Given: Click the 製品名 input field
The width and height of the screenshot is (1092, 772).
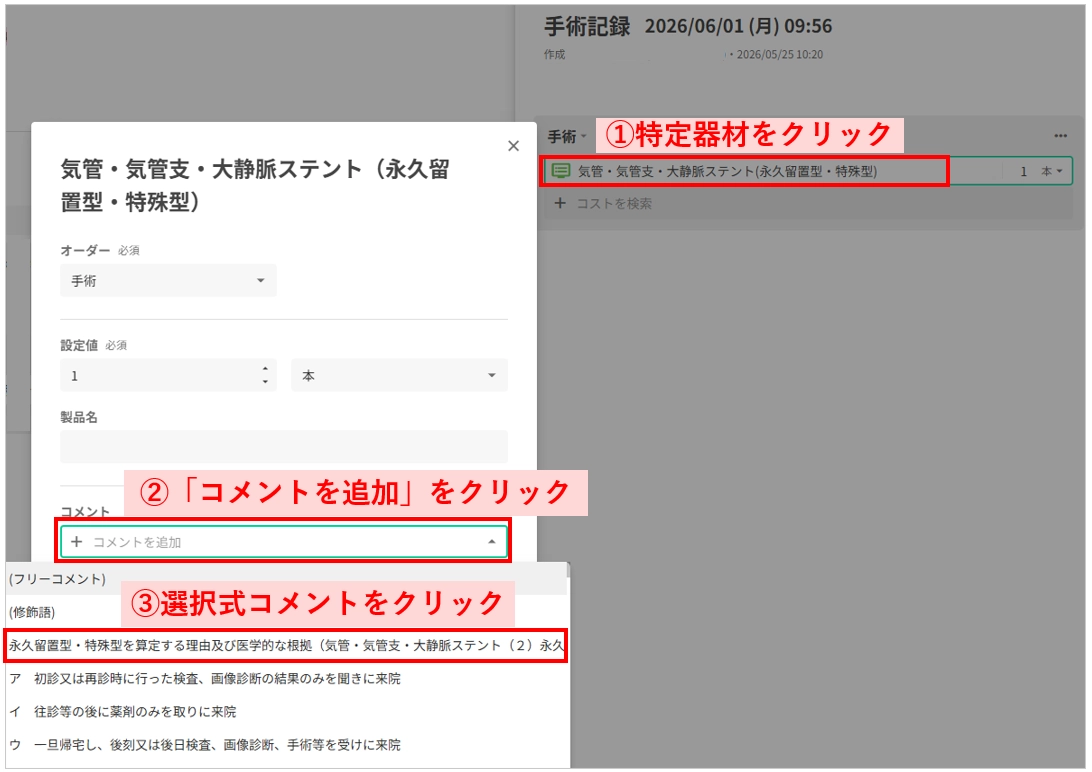Looking at the screenshot, I should coord(283,447).
